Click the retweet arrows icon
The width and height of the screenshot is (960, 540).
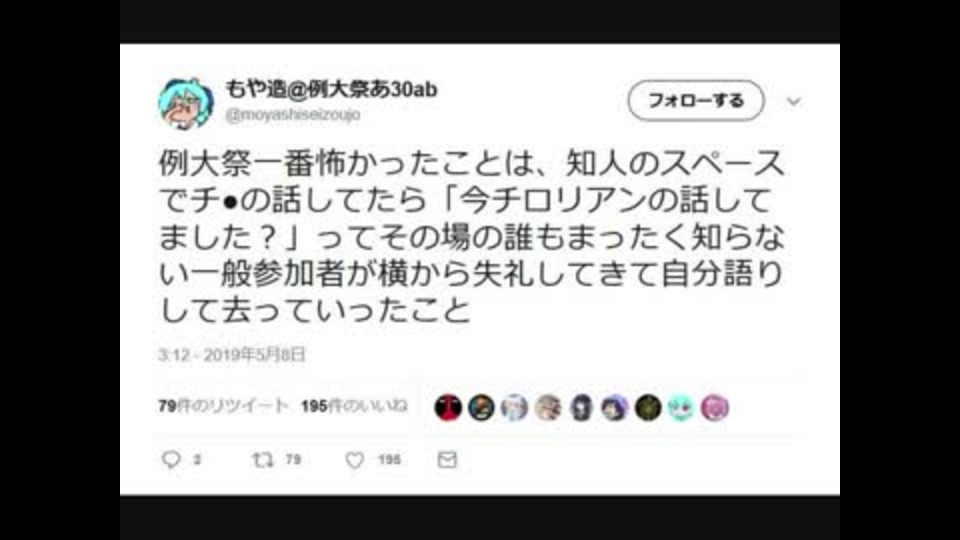263,459
